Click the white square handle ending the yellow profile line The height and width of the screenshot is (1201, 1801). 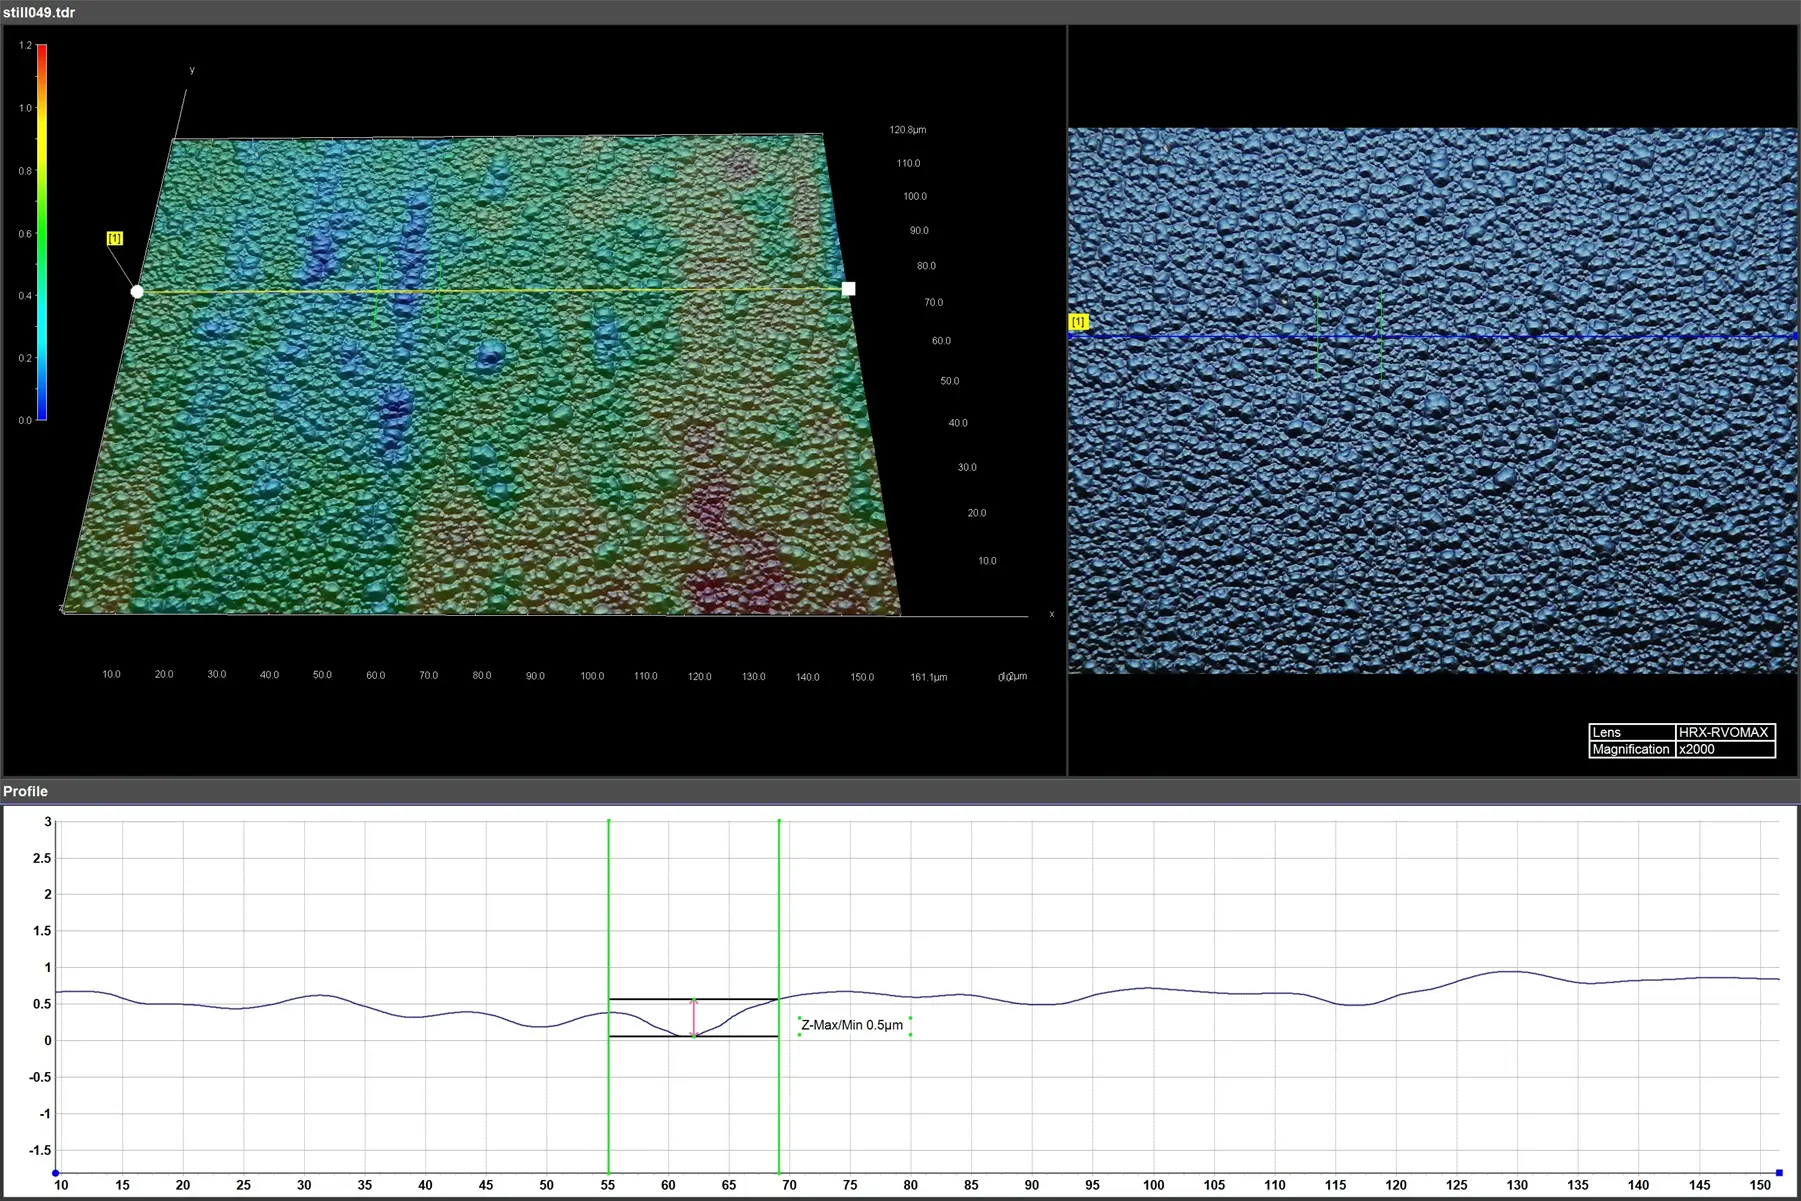point(849,289)
